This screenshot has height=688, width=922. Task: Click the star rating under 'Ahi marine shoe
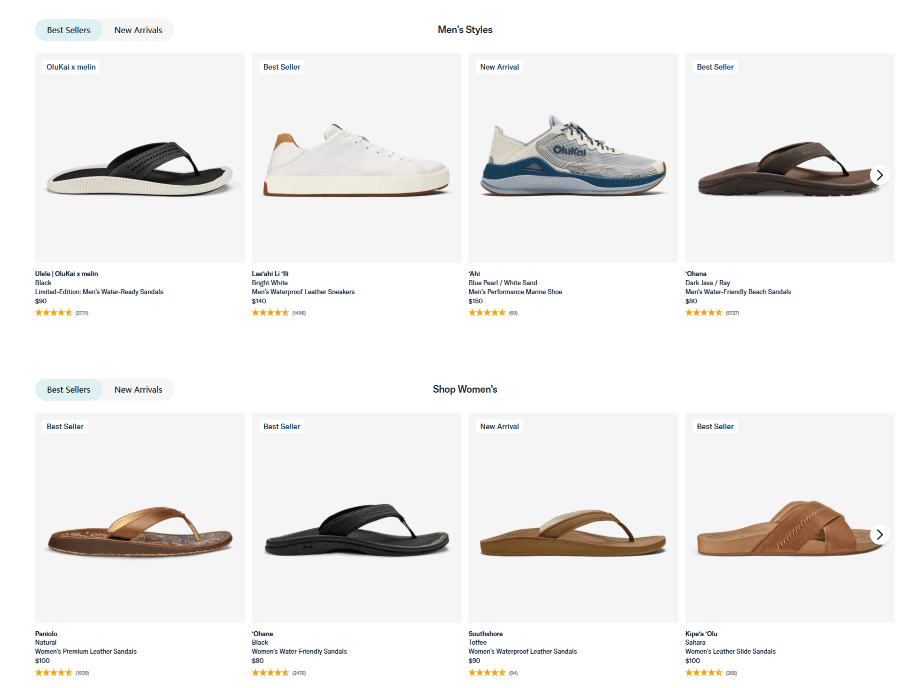(x=487, y=313)
